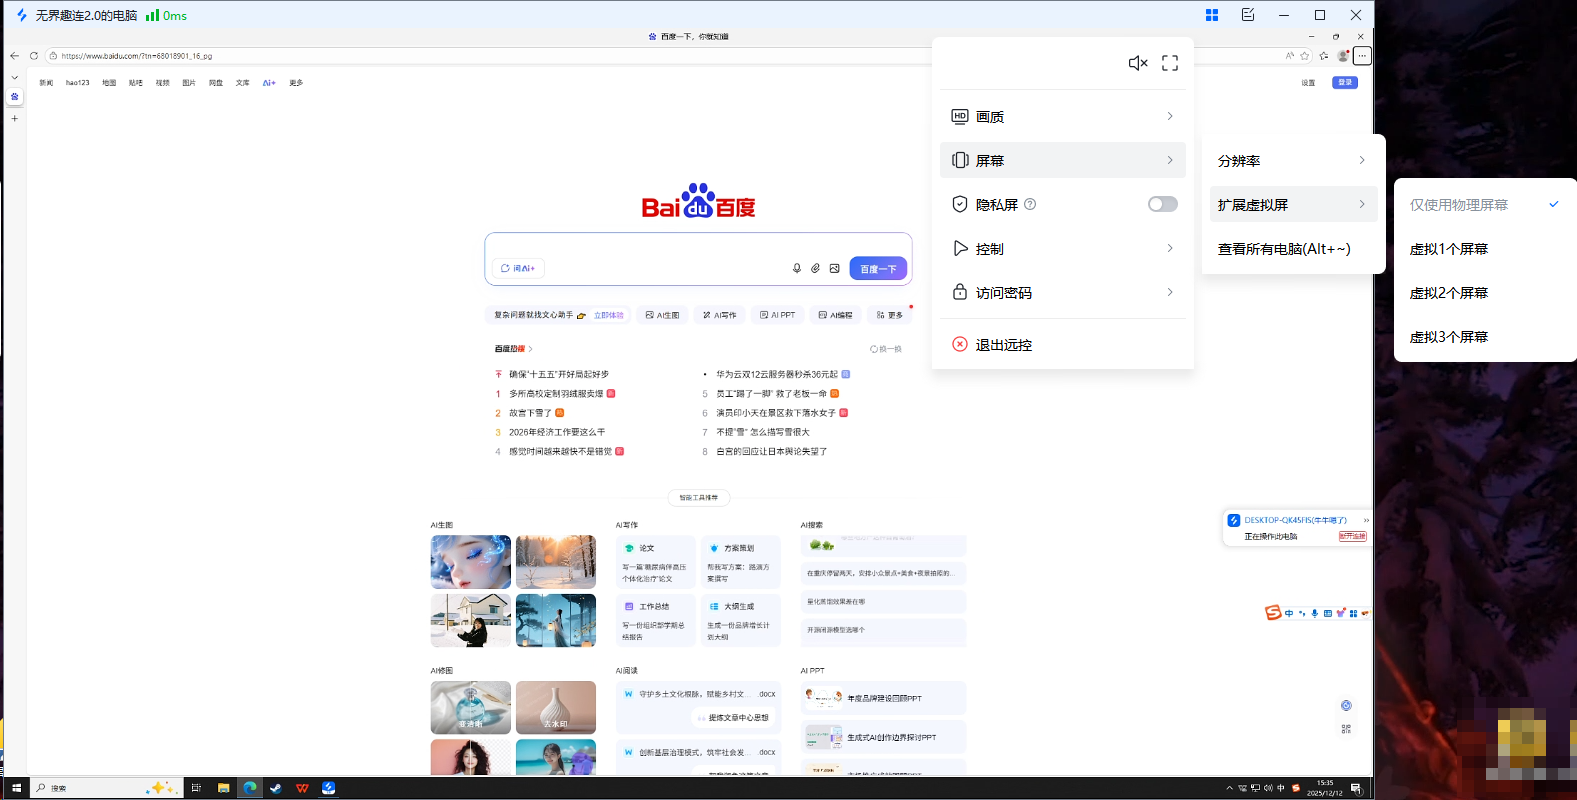Open the Windows Start menu

point(16,788)
